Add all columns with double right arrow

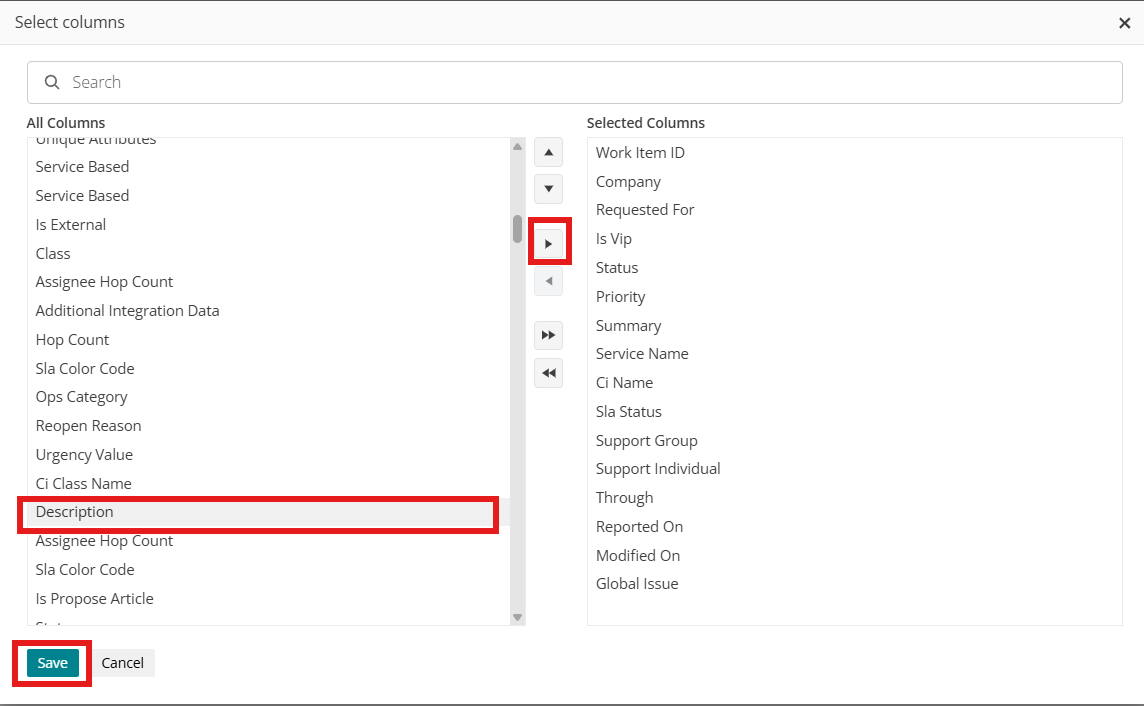pyautogui.click(x=548, y=335)
